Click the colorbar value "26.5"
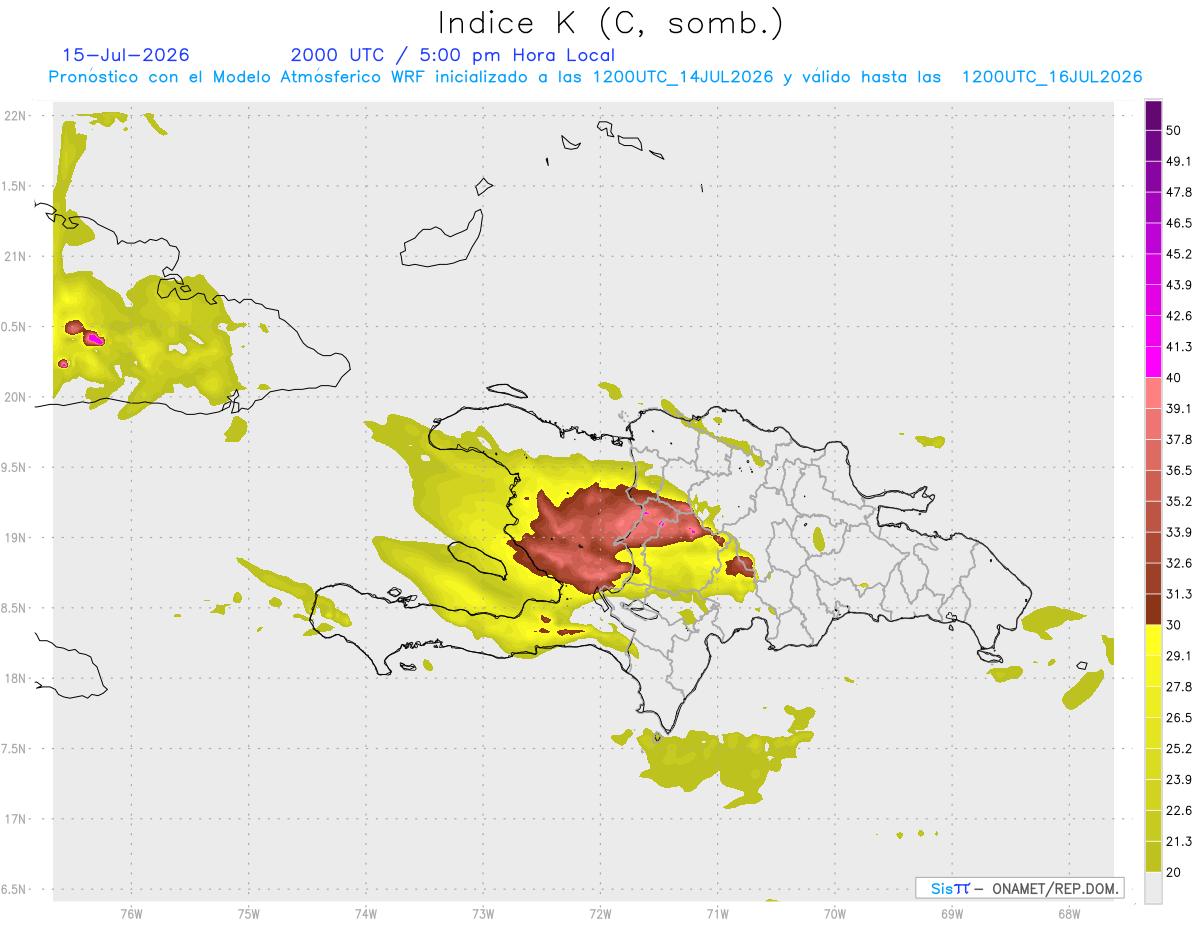The image size is (1200, 927). click(1179, 717)
